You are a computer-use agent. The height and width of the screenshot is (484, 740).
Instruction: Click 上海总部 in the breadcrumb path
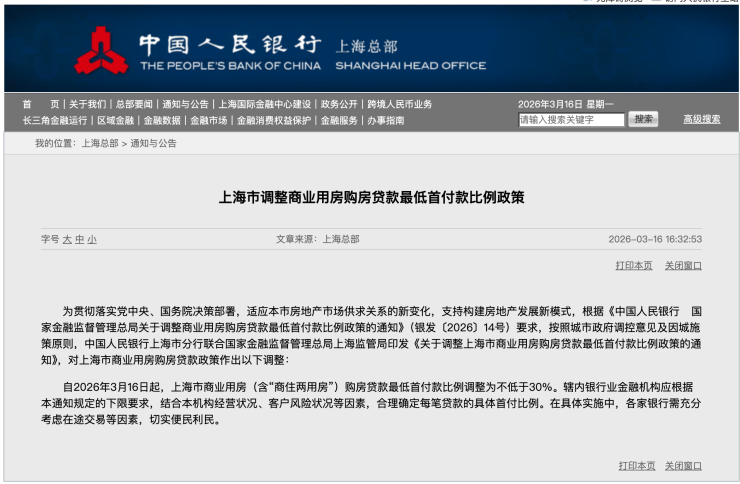[99, 143]
